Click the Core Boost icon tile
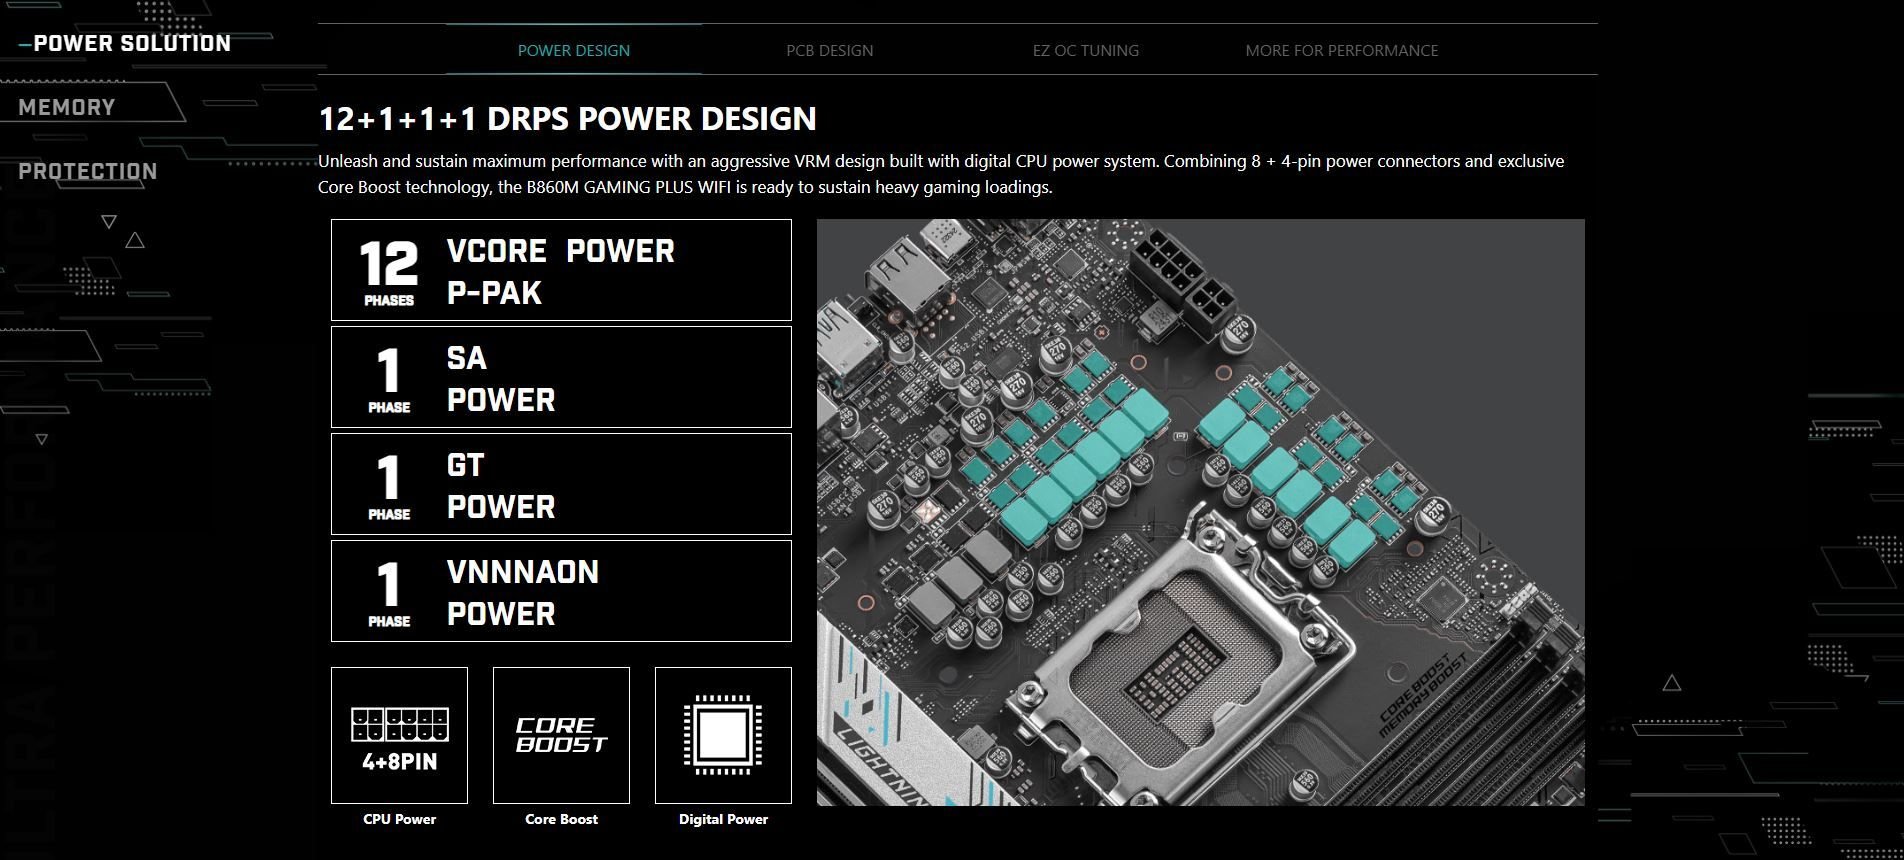 click(561, 735)
